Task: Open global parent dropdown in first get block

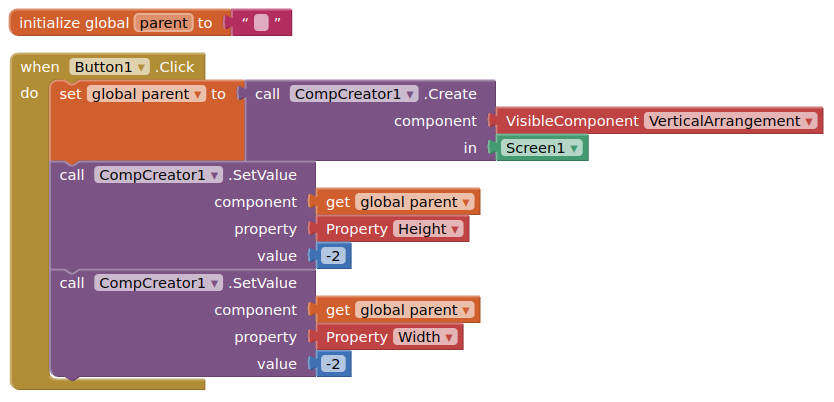Action: click(x=414, y=202)
